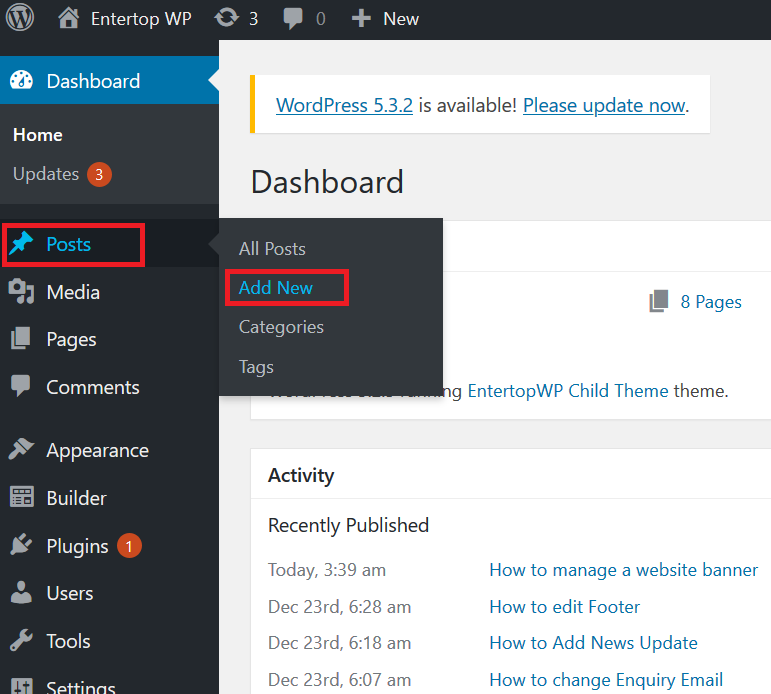Image resolution: width=771 pixels, height=694 pixels.
Task: Open the New content menu
Action: pos(401,19)
